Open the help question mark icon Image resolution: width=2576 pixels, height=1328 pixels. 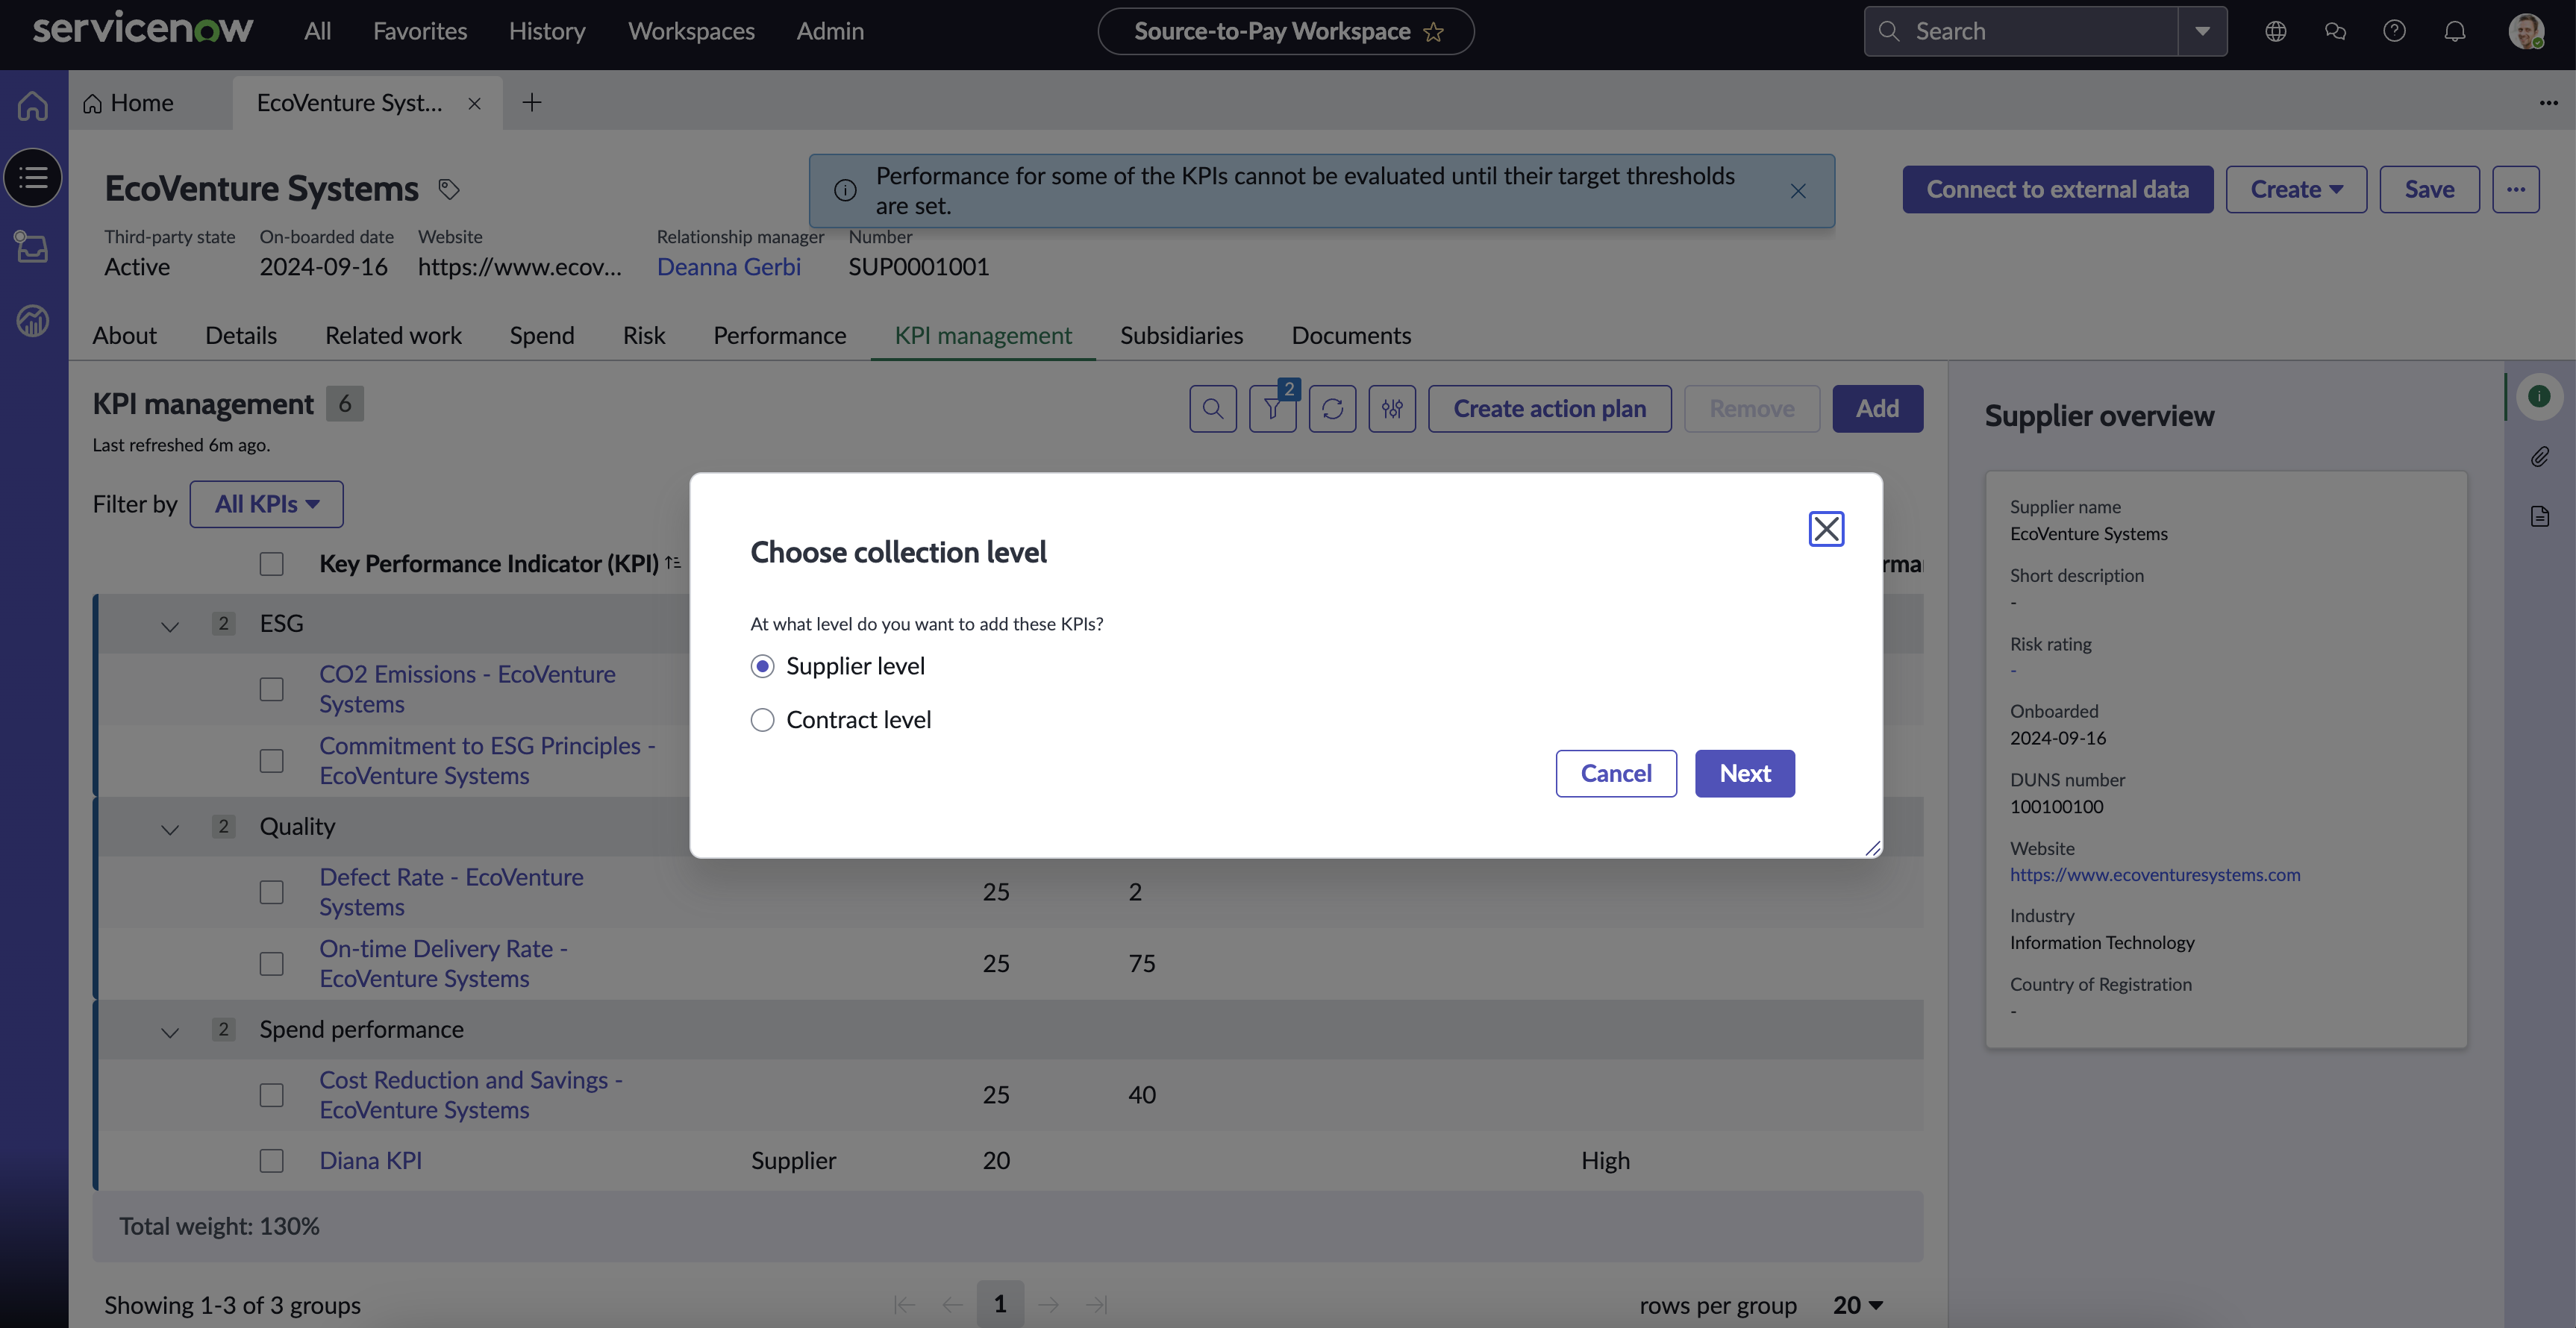pyautogui.click(x=2394, y=31)
